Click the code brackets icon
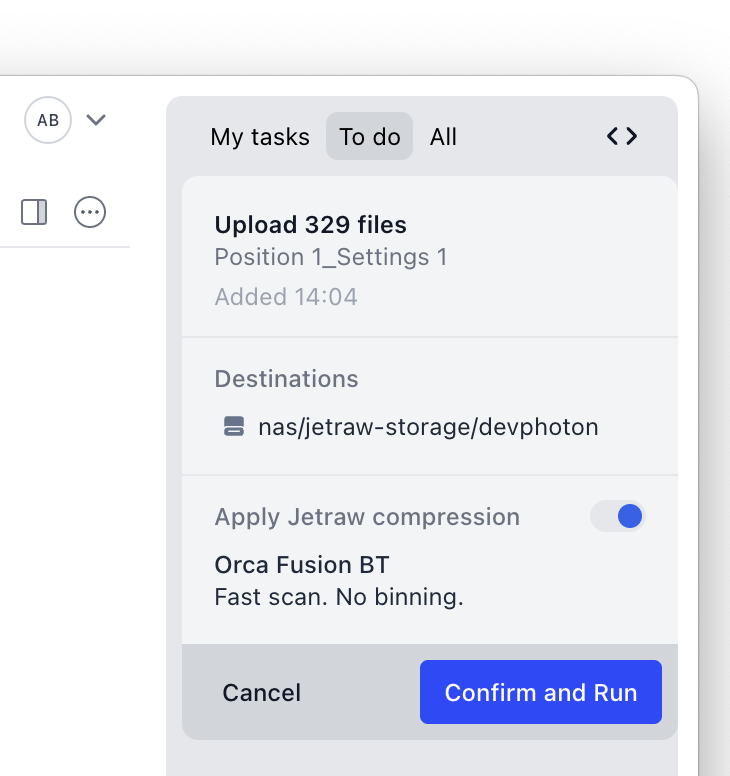Image resolution: width=730 pixels, height=776 pixels. (622, 137)
